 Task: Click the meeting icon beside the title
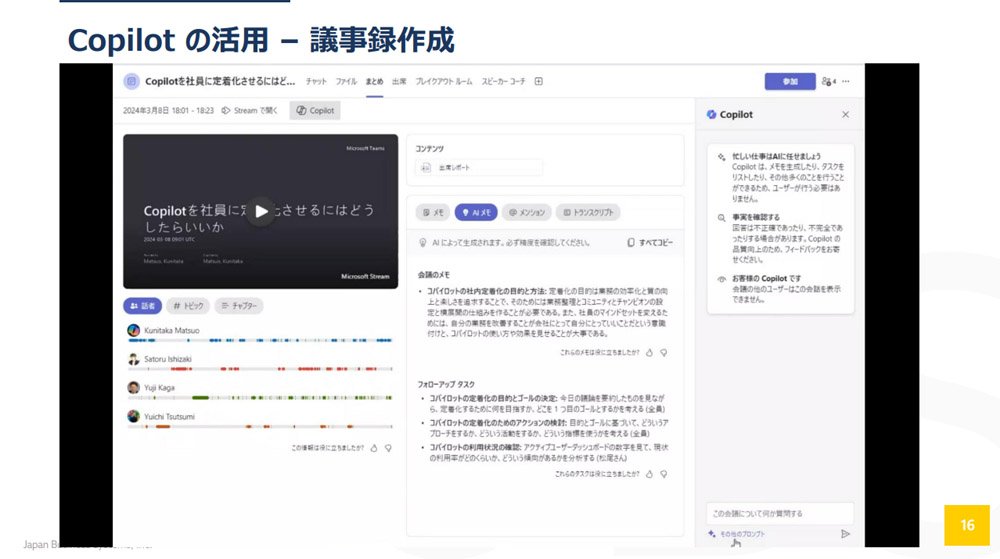131,82
